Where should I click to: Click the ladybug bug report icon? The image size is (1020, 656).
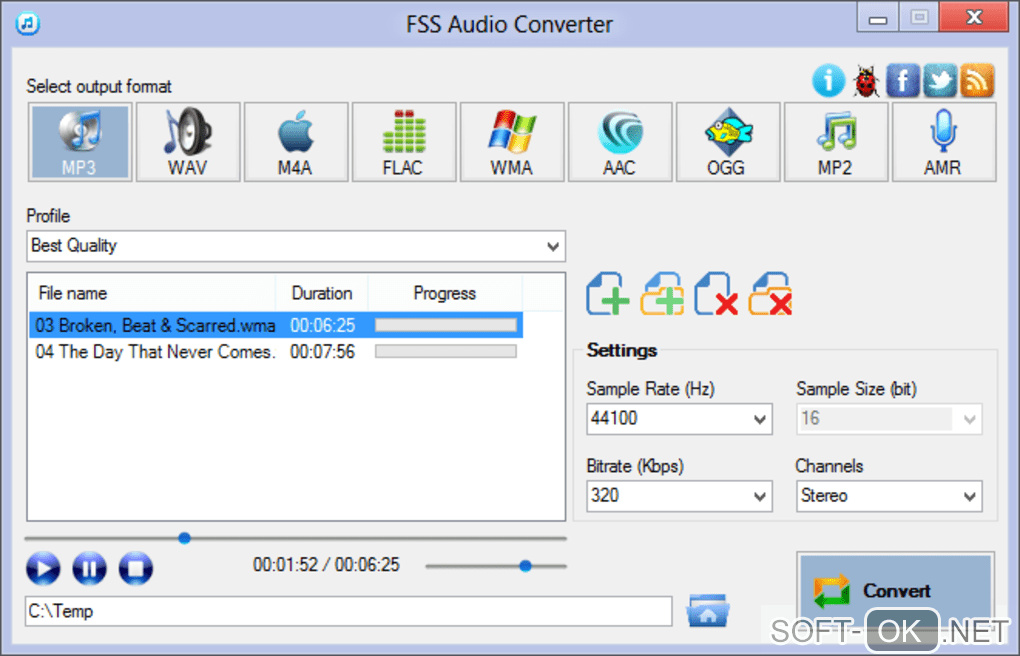click(x=866, y=81)
